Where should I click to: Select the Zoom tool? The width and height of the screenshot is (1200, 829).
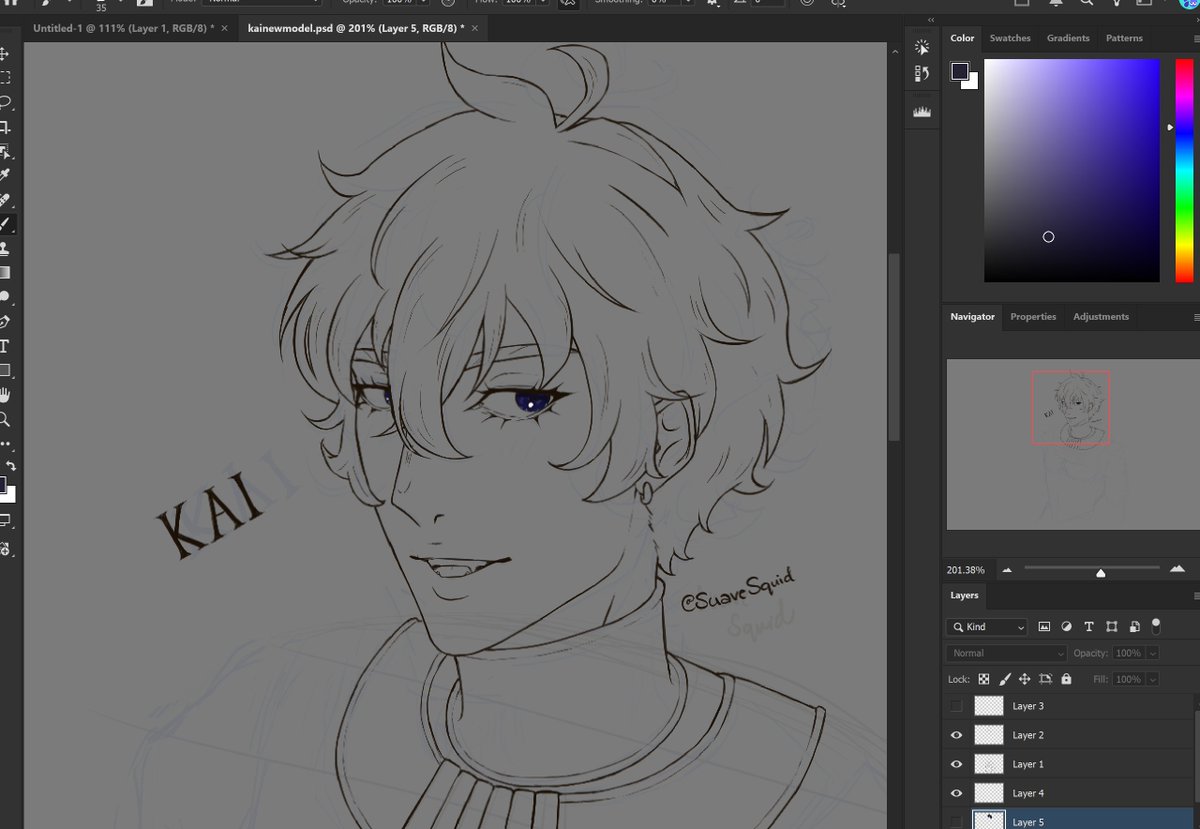[5, 419]
